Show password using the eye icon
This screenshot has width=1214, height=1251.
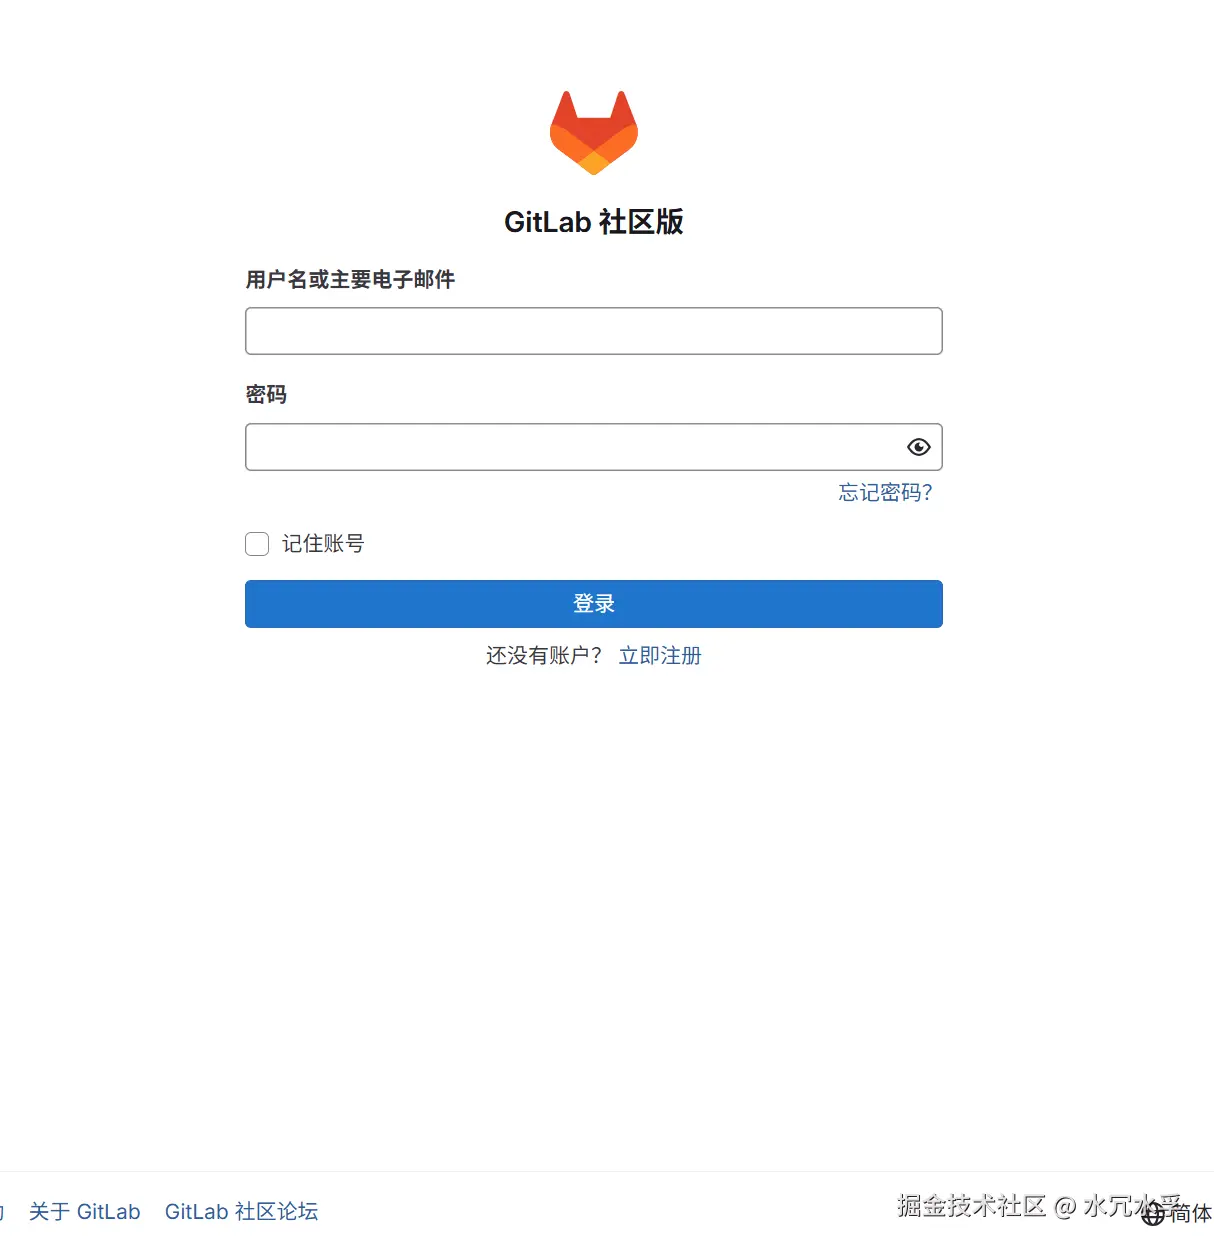(918, 447)
